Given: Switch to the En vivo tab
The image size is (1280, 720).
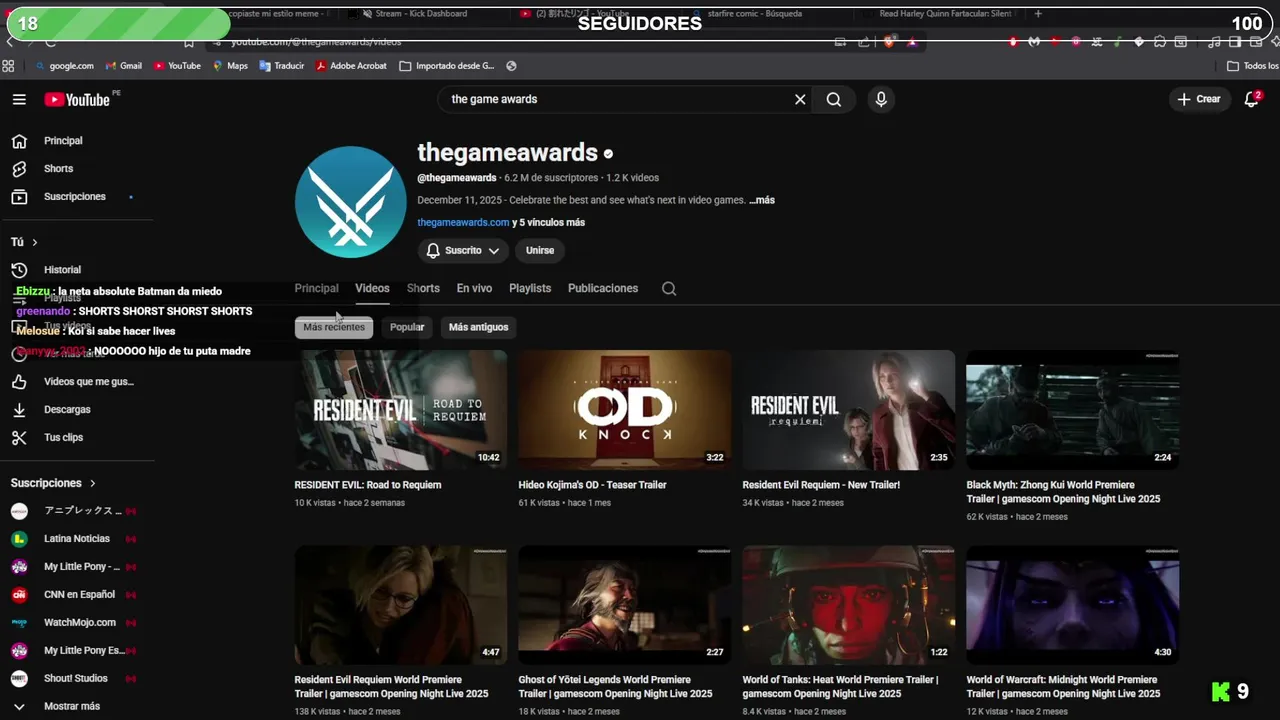Looking at the screenshot, I should [x=474, y=288].
